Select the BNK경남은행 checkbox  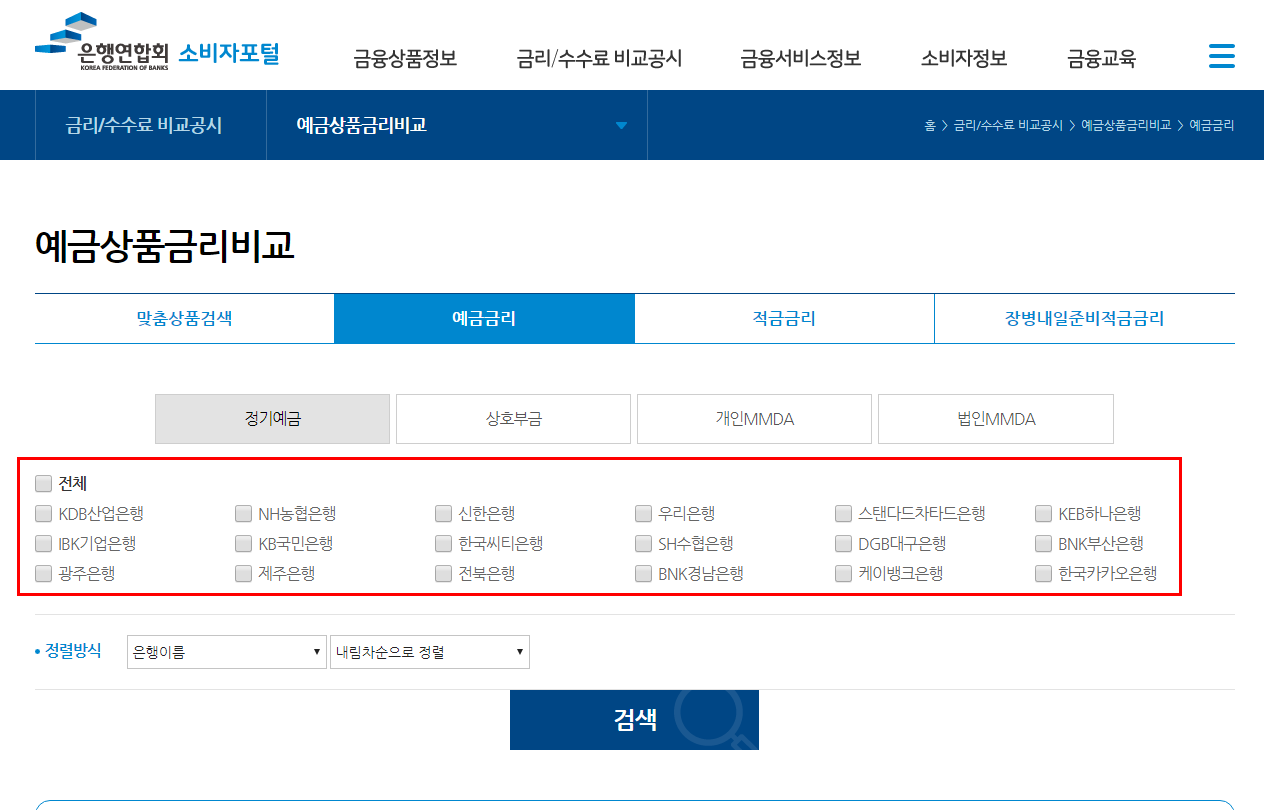pyautogui.click(x=643, y=574)
